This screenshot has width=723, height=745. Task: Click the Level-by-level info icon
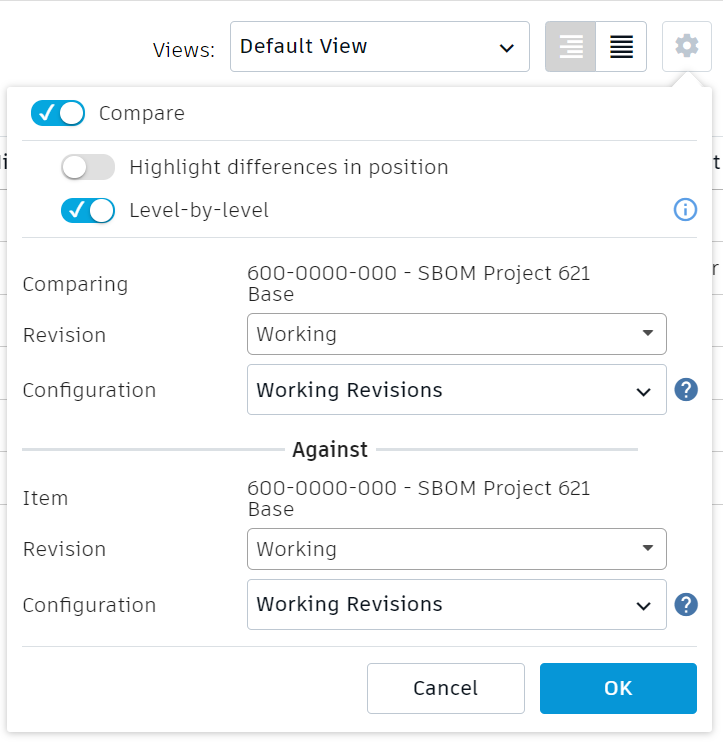click(685, 210)
